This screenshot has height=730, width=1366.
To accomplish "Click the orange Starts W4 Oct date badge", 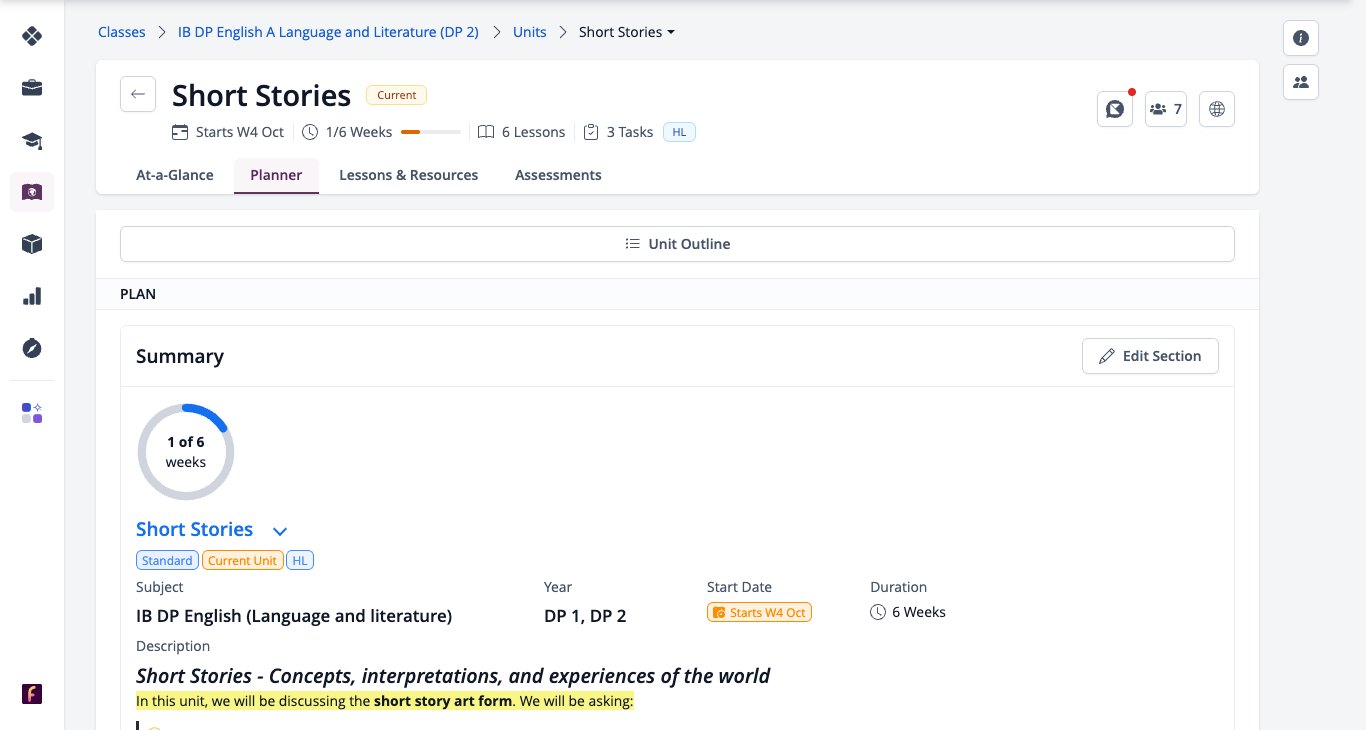I will tap(759, 612).
